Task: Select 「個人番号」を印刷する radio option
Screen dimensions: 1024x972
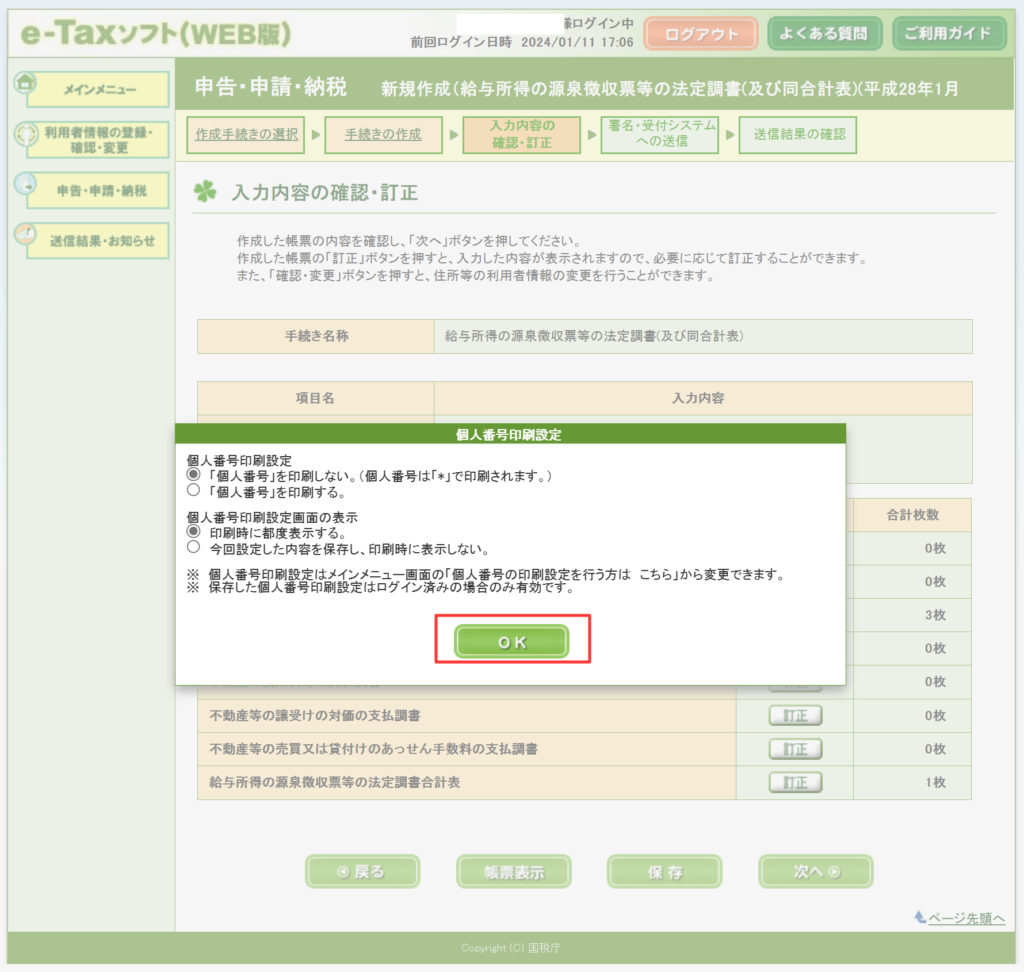Action: pyautogui.click(x=194, y=492)
